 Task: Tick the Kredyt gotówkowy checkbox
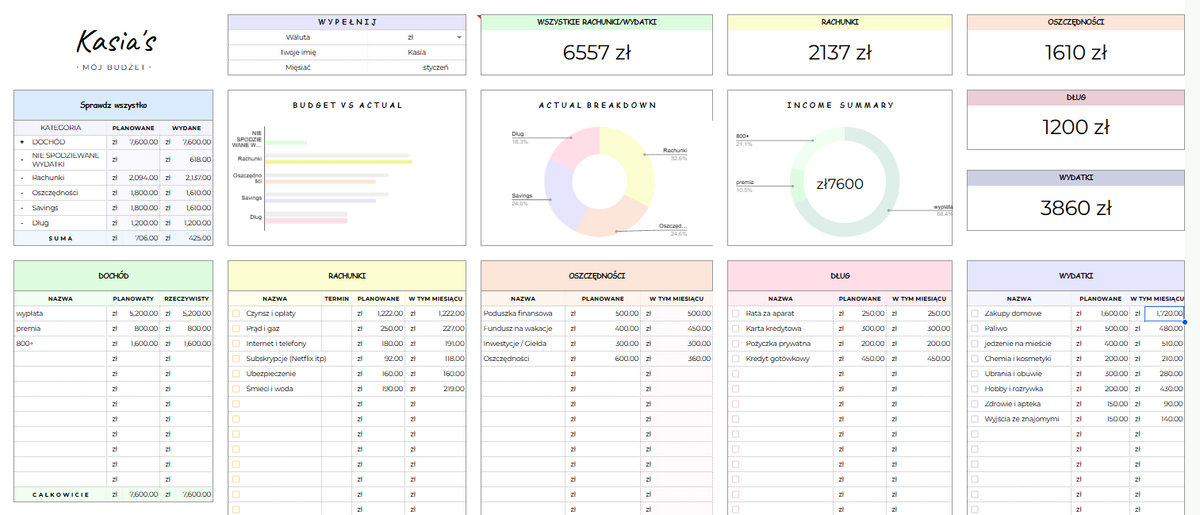click(736, 358)
